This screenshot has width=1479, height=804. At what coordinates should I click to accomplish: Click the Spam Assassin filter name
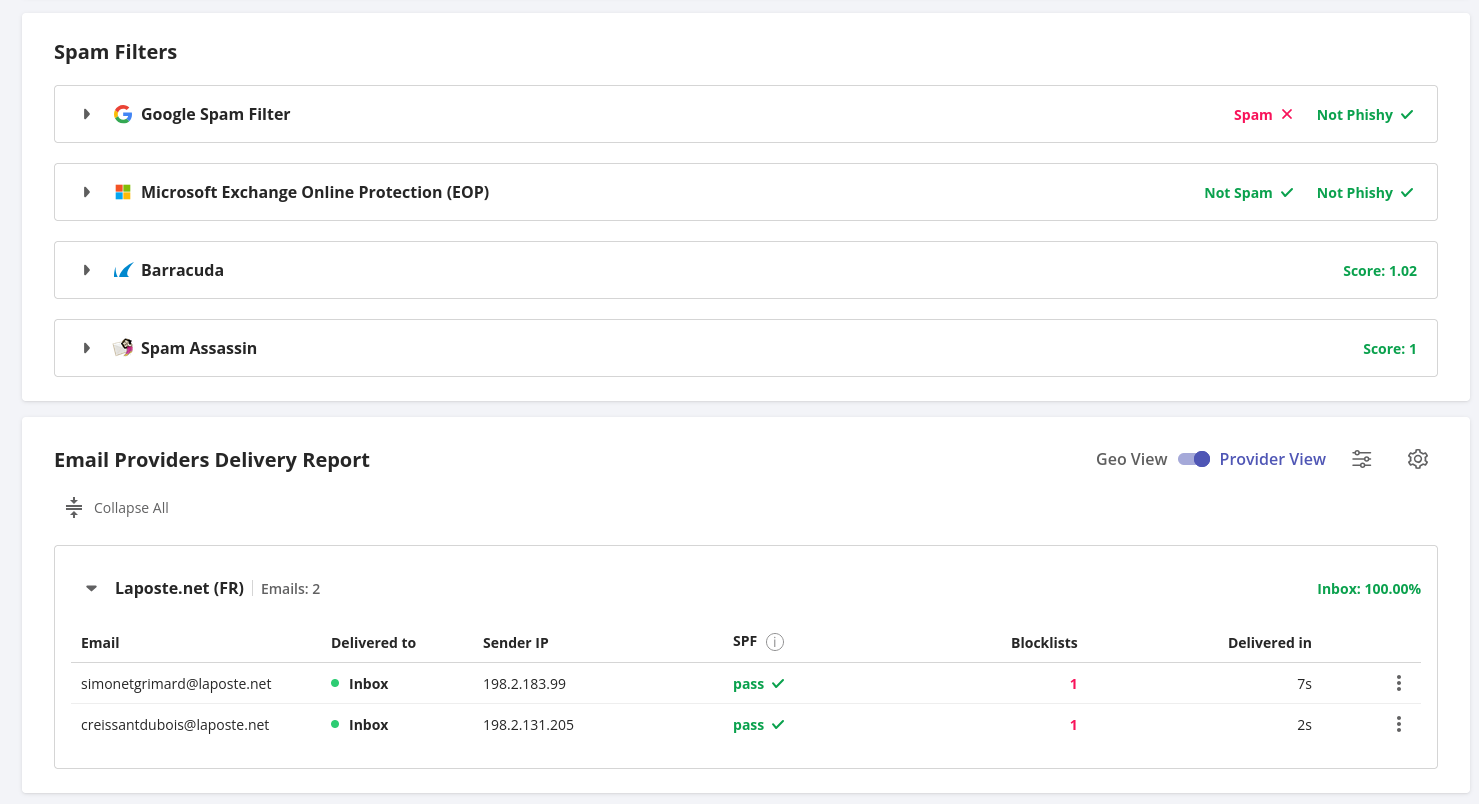(199, 348)
